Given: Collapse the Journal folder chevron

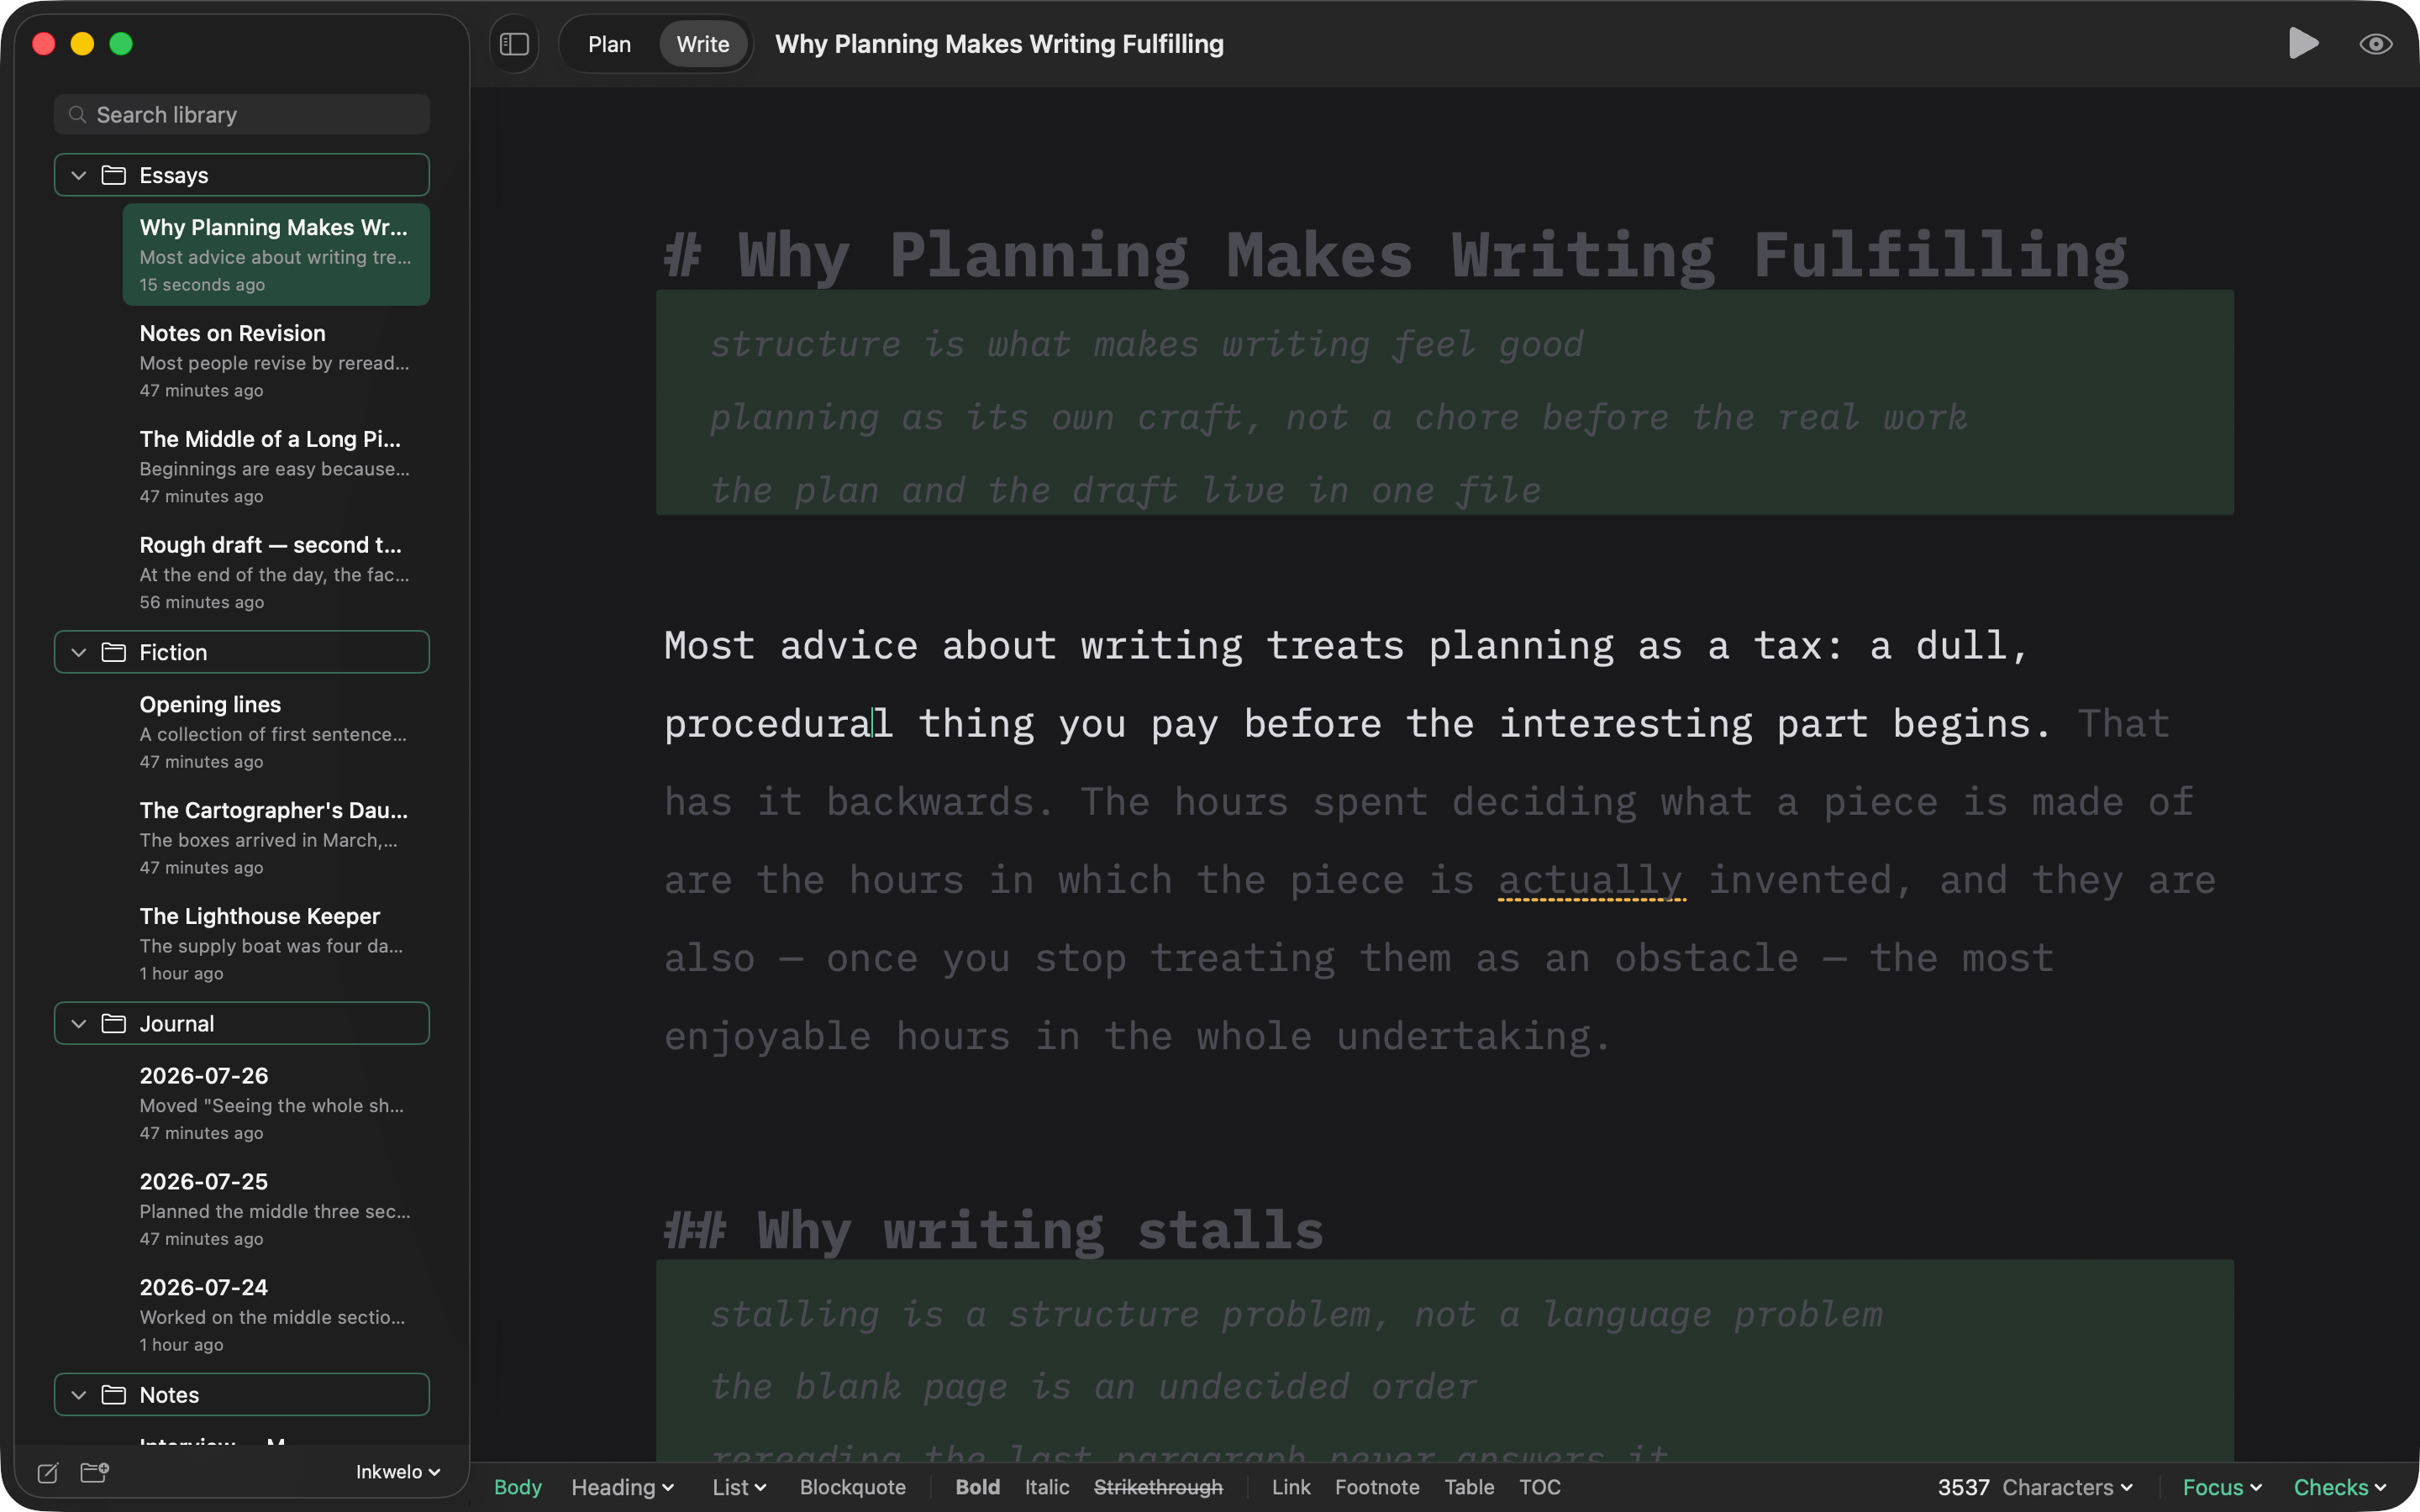Looking at the screenshot, I should tap(79, 1023).
